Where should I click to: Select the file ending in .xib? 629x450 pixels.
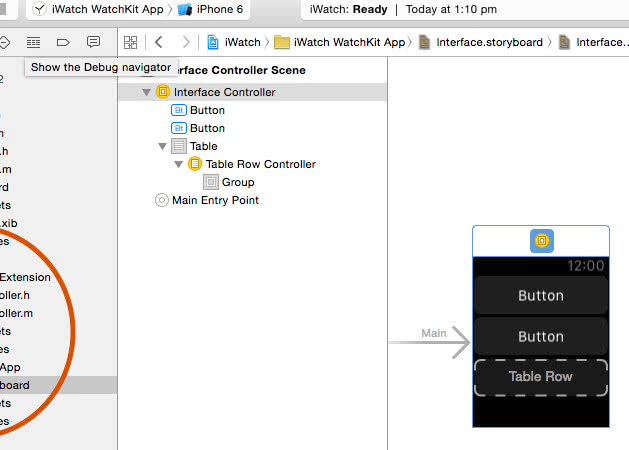[x=8, y=223]
